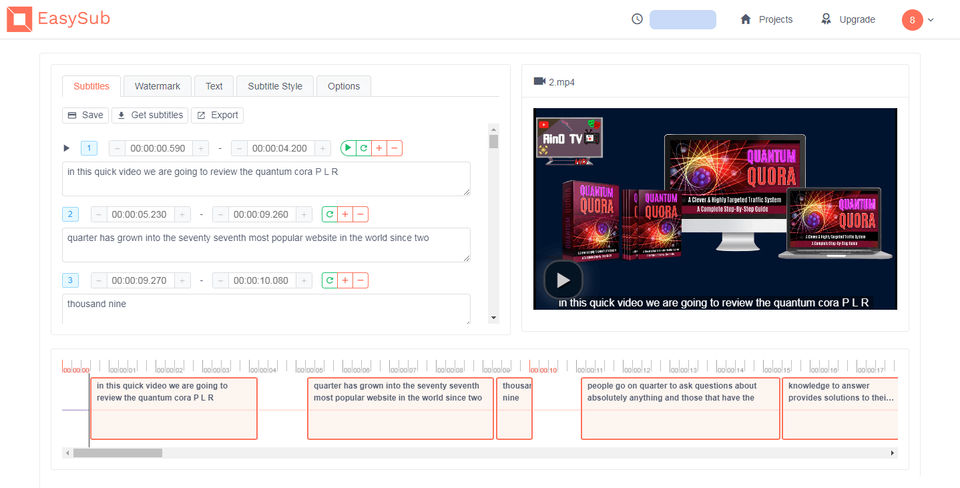Decrease end time 00:00:04.200

click(239, 148)
